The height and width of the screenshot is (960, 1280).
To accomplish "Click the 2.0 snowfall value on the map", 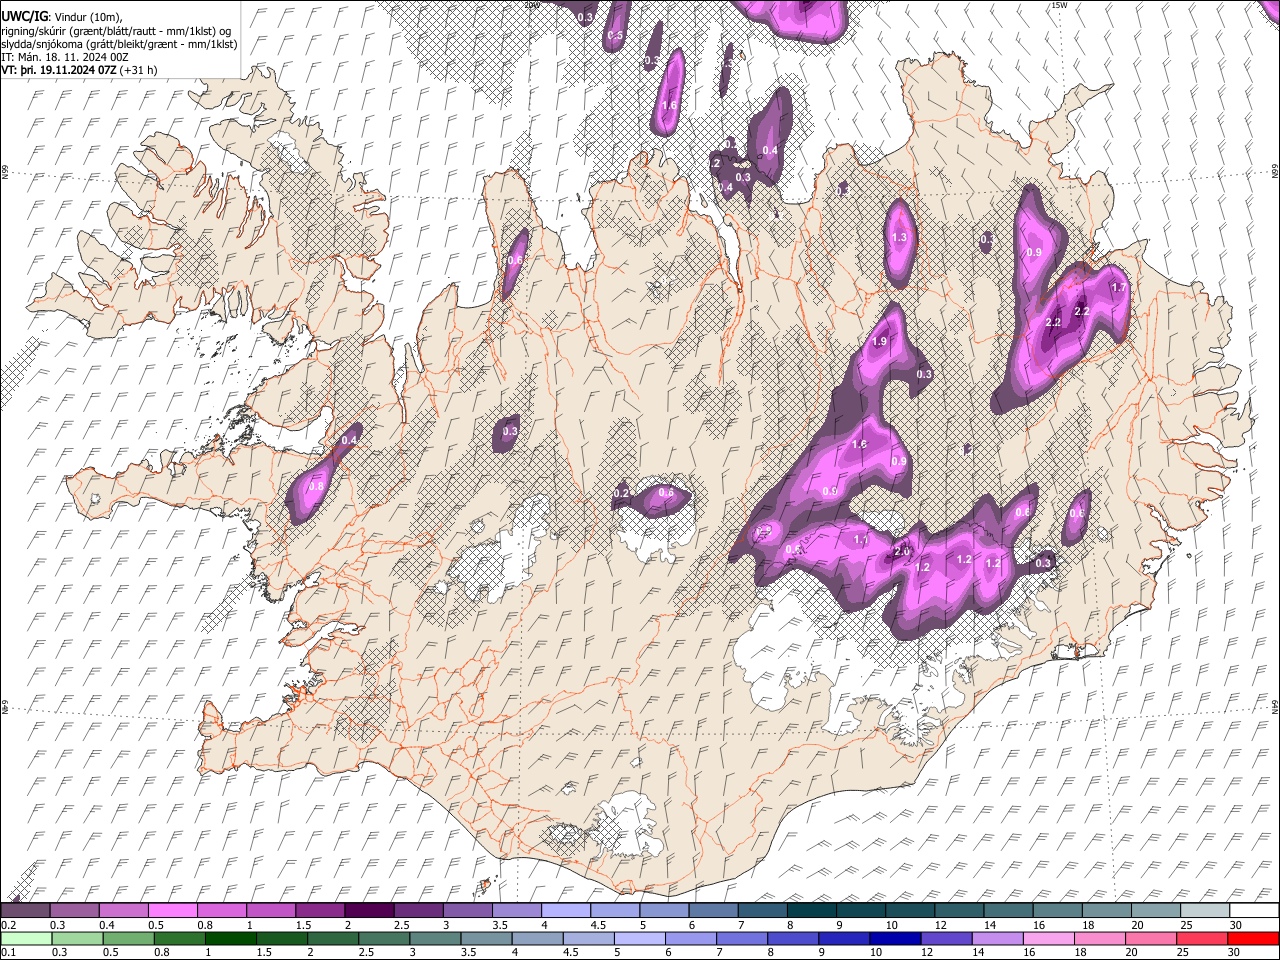I will 902,552.
